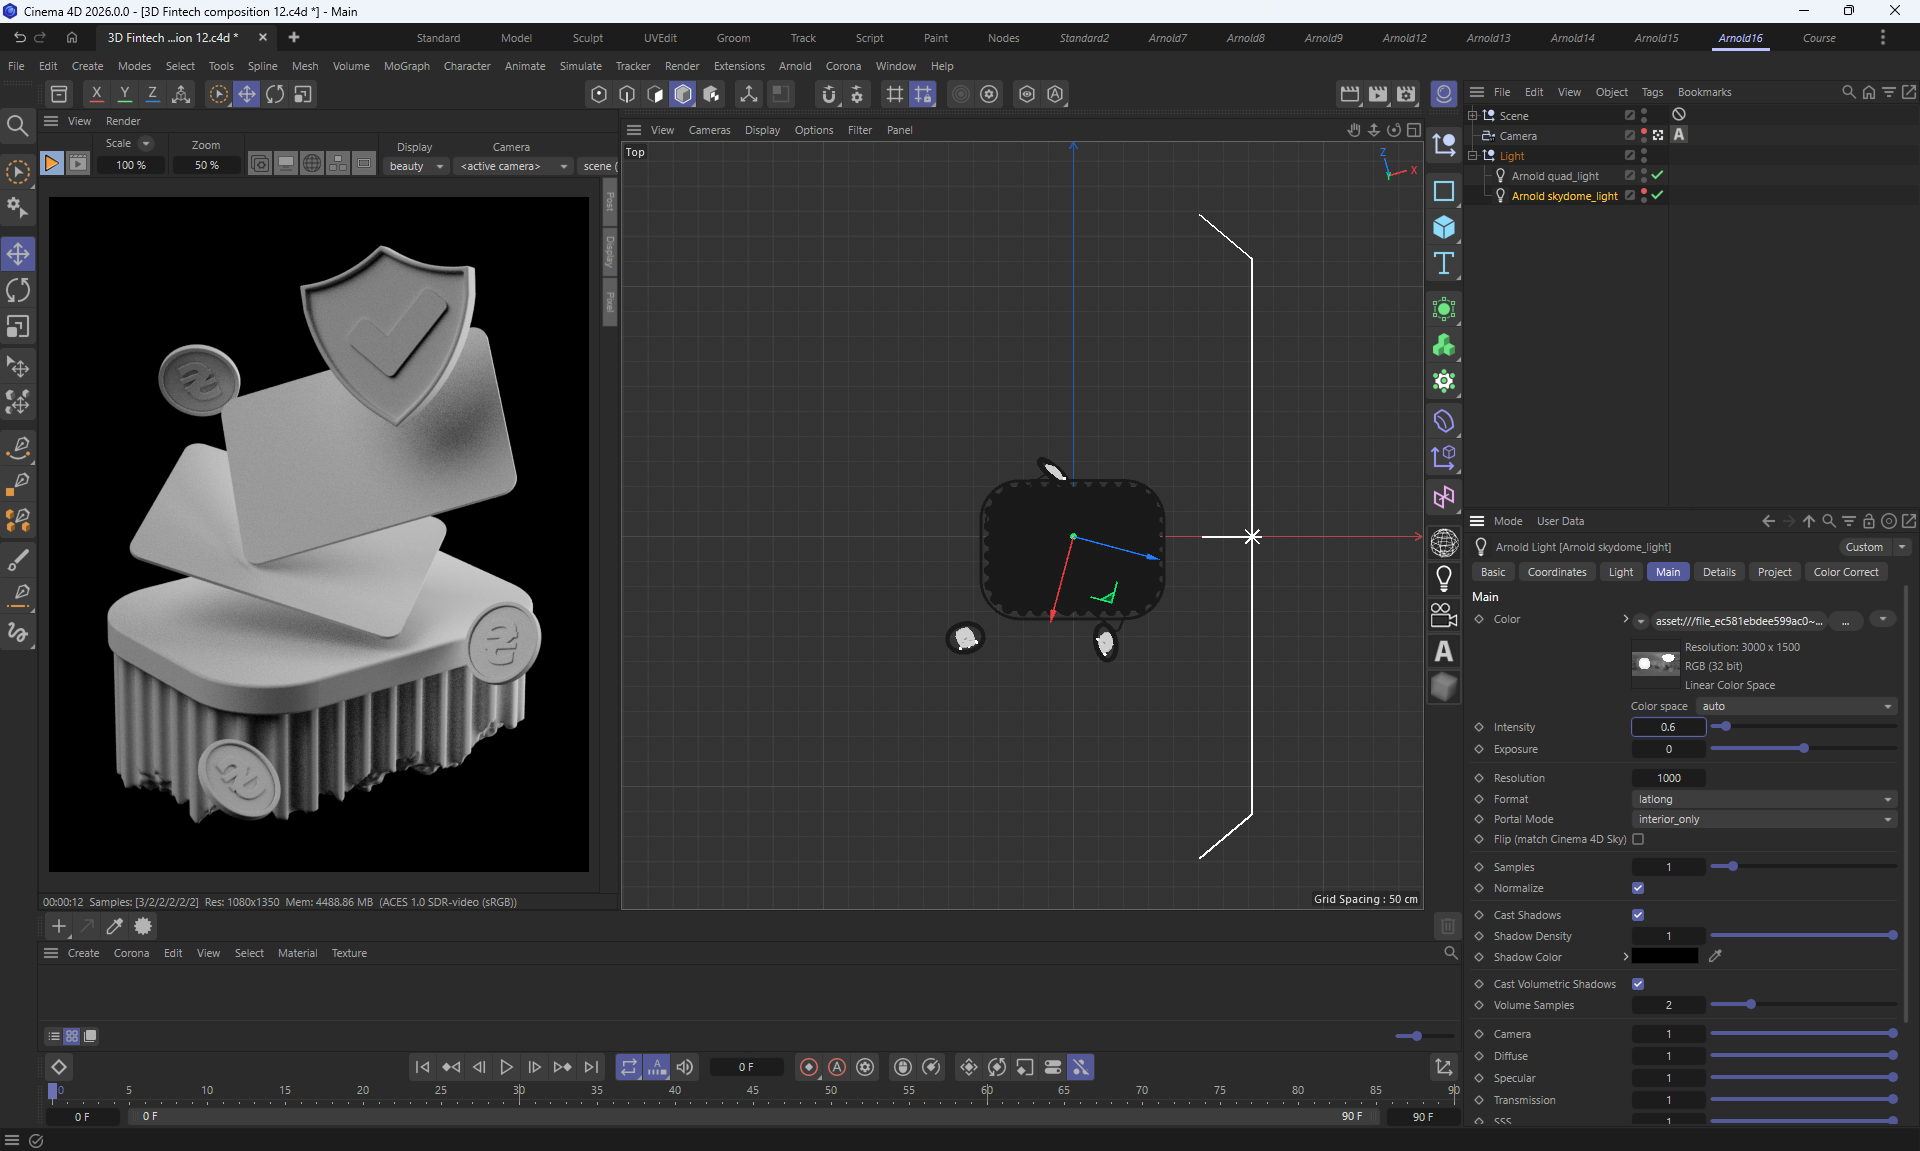
Task: Start the IPR render play button
Action: (x=51, y=164)
